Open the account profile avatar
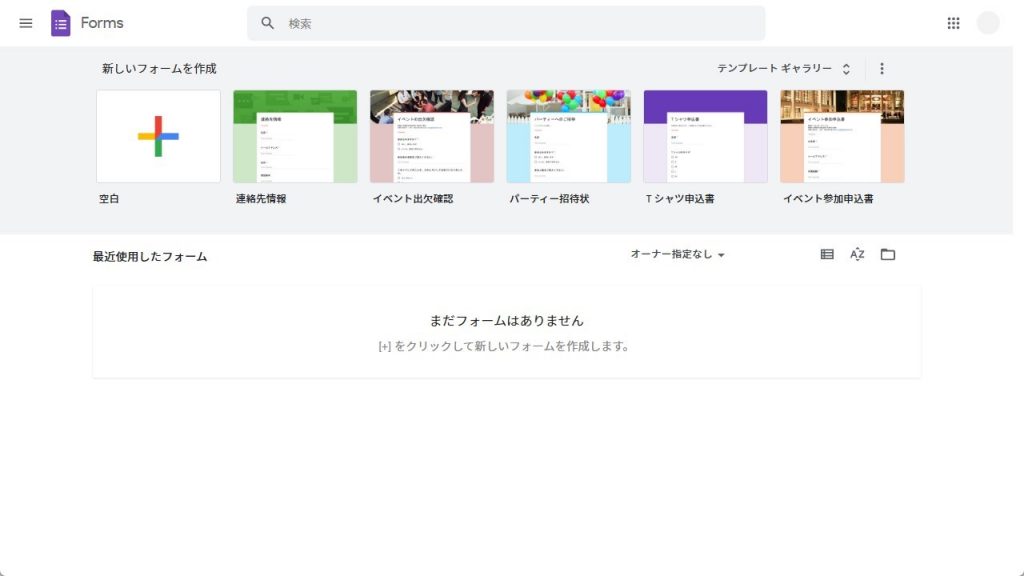 click(x=988, y=23)
